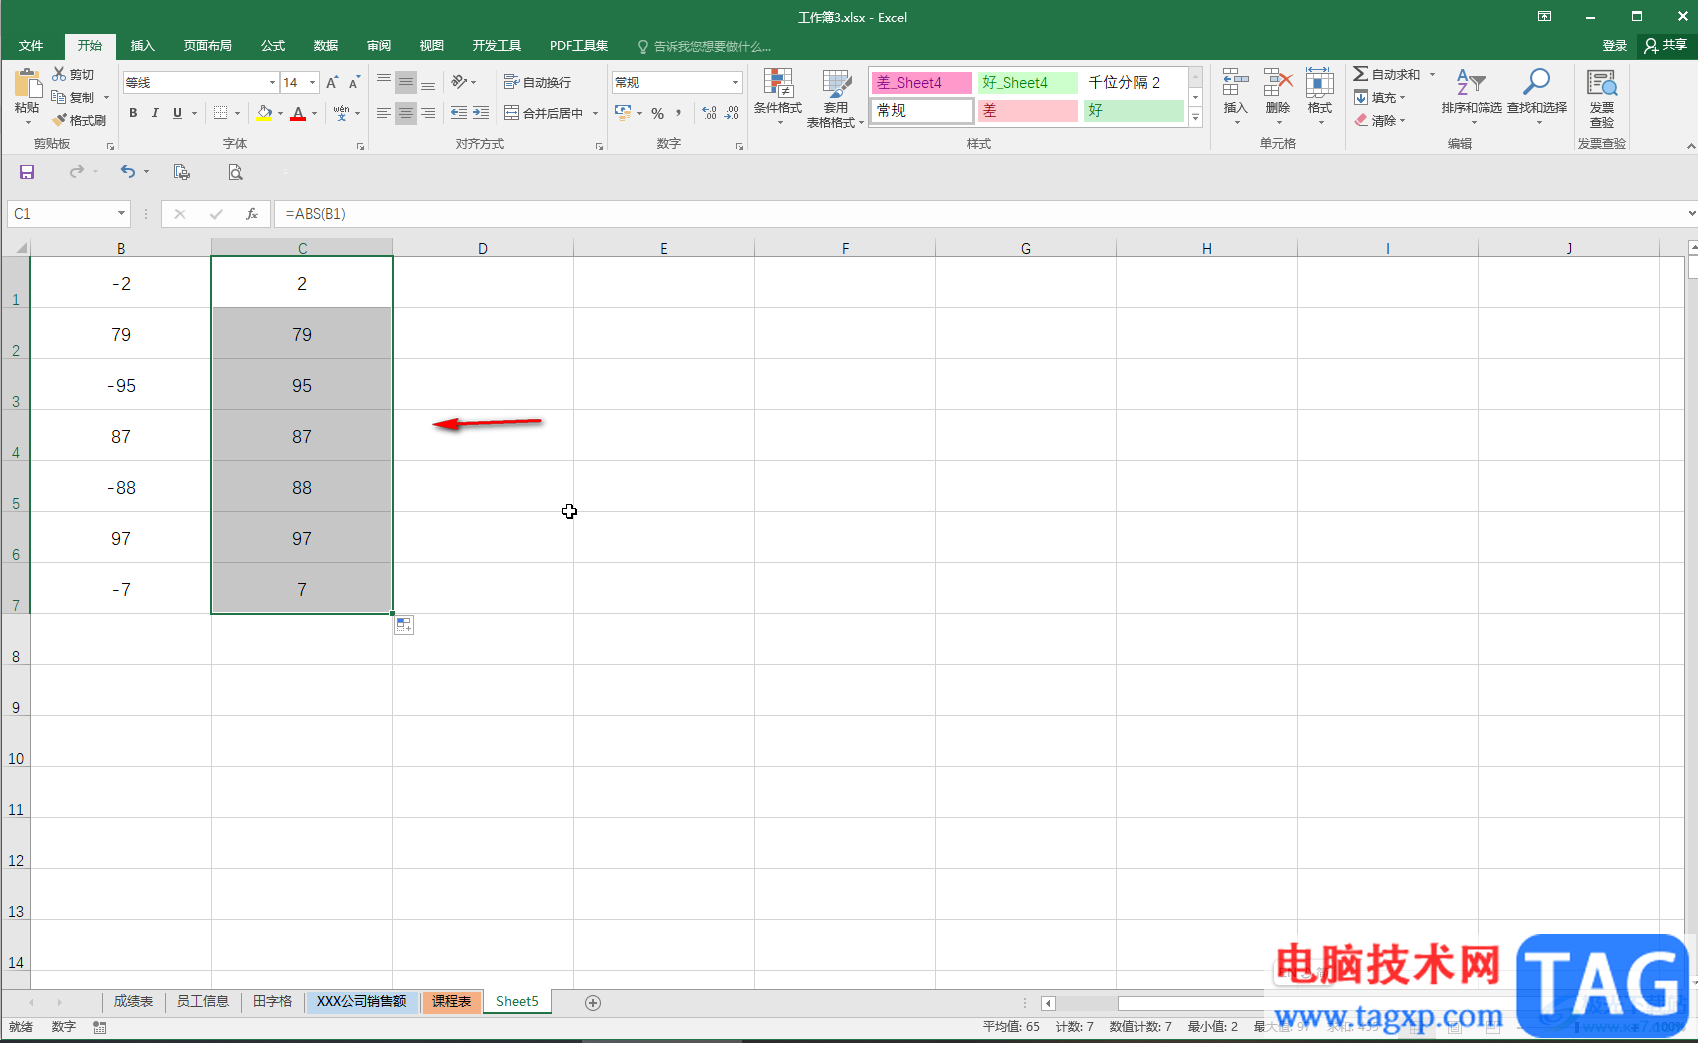The height and width of the screenshot is (1043, 1698).
Task: Click the Wrap Text (自动换行) icon
Action: pyautogui.click(x=511, y=82)
